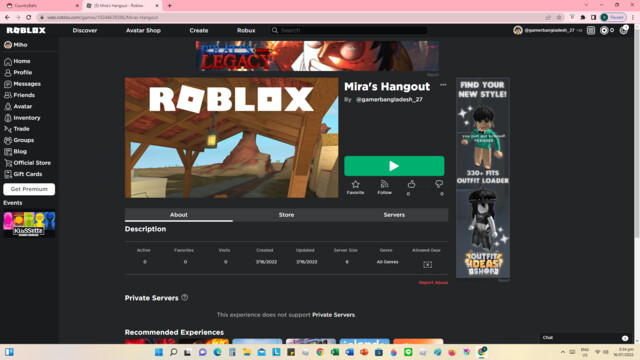Click the Pirates Legacy banner ad
The width and height of the screenshot is (640, 360).
[x=317, y=56]
